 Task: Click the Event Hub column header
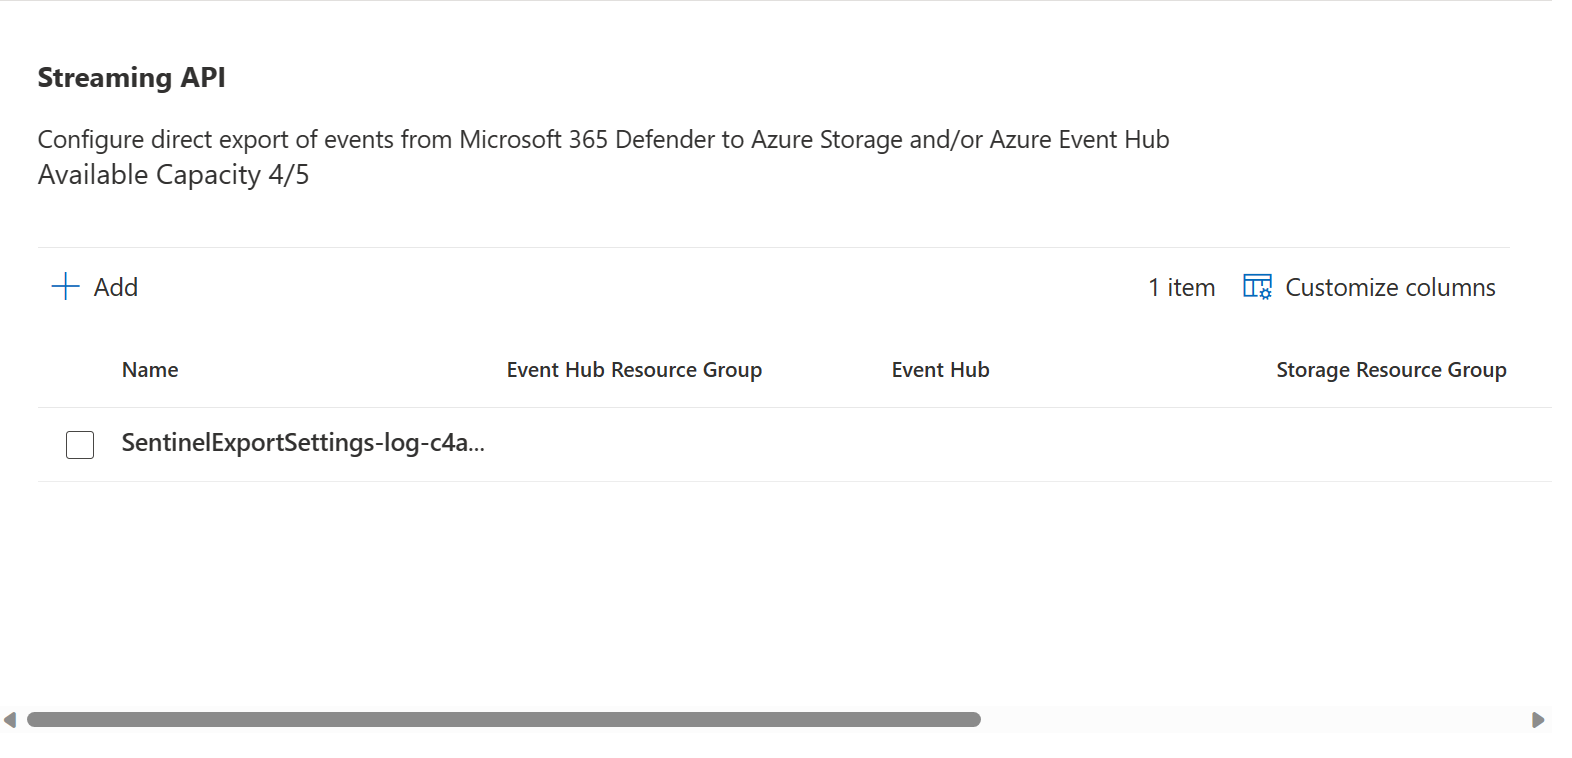pyautogui.click(x=940, y=370)
